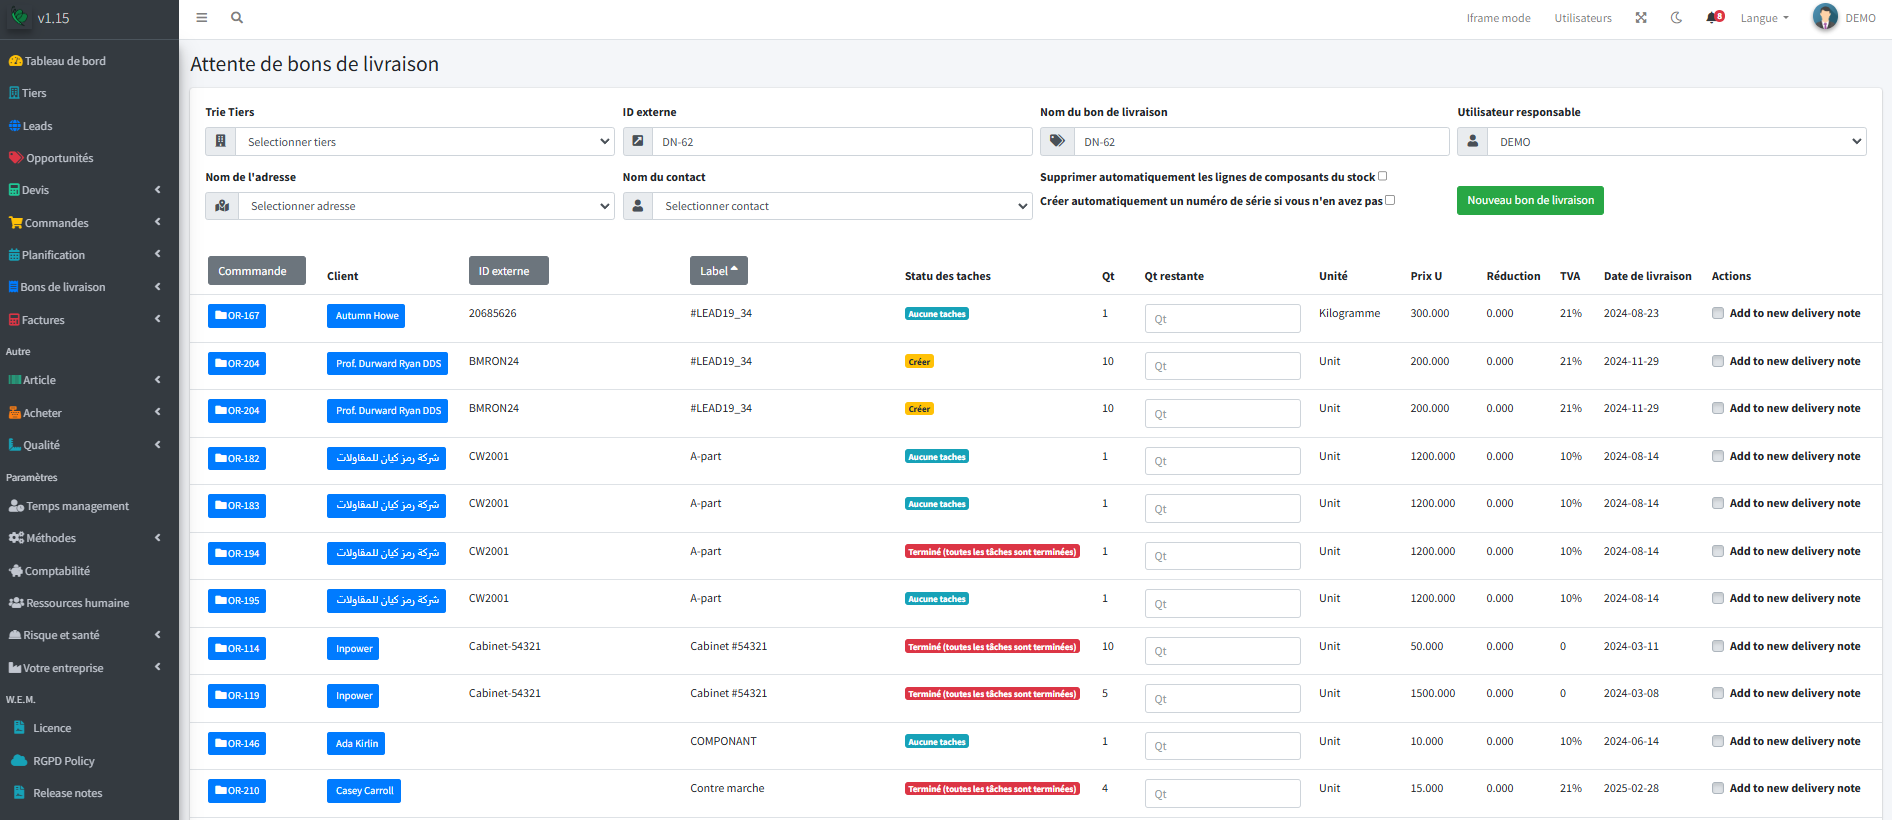Viewport: 1892px width, 820px height.
Task: Click the hamburger menu icon
Action: [202, 18]
